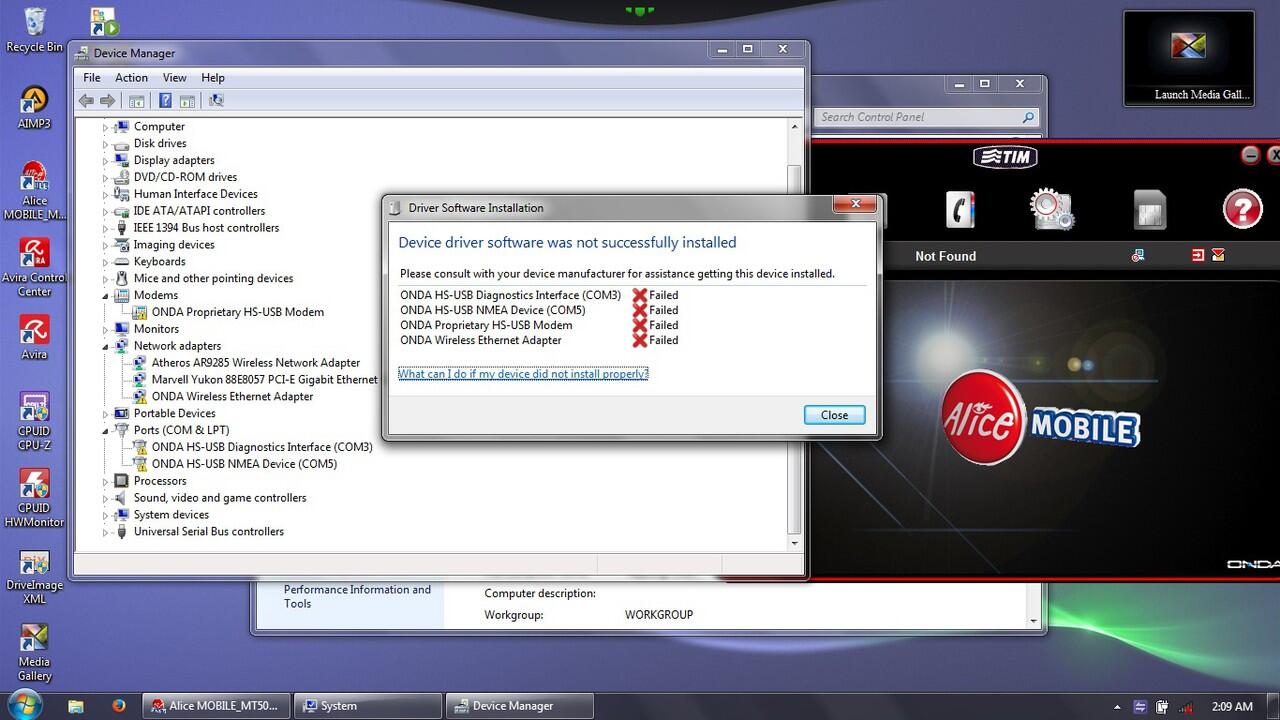Click Scan for hardware changes toolbar icon
Image resolution: width=1280 pixels, height=720 pixels.
(x=216, y=101)
